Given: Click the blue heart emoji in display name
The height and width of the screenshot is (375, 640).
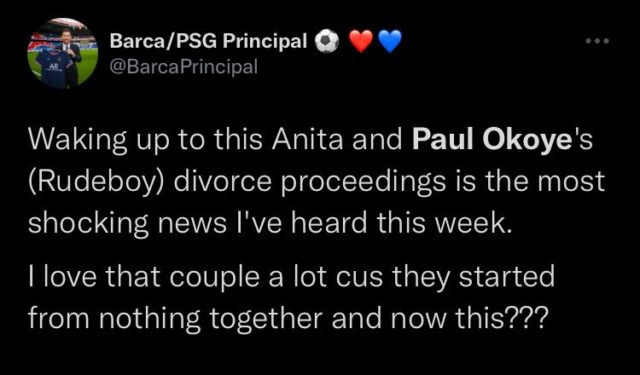Looking at the screenshot, I should pyautogui.click(x=390, y=42).
